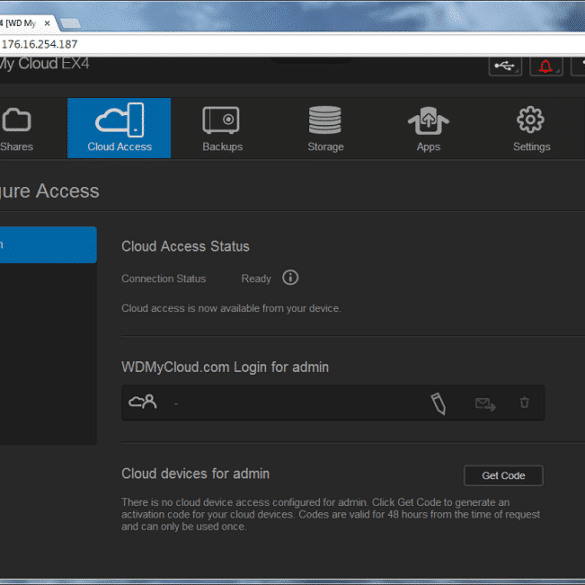The height and width of the screenshot is (585, 585).
Task: Click the Get Code button
Action: pyautogui.click(x=503, y=475)
